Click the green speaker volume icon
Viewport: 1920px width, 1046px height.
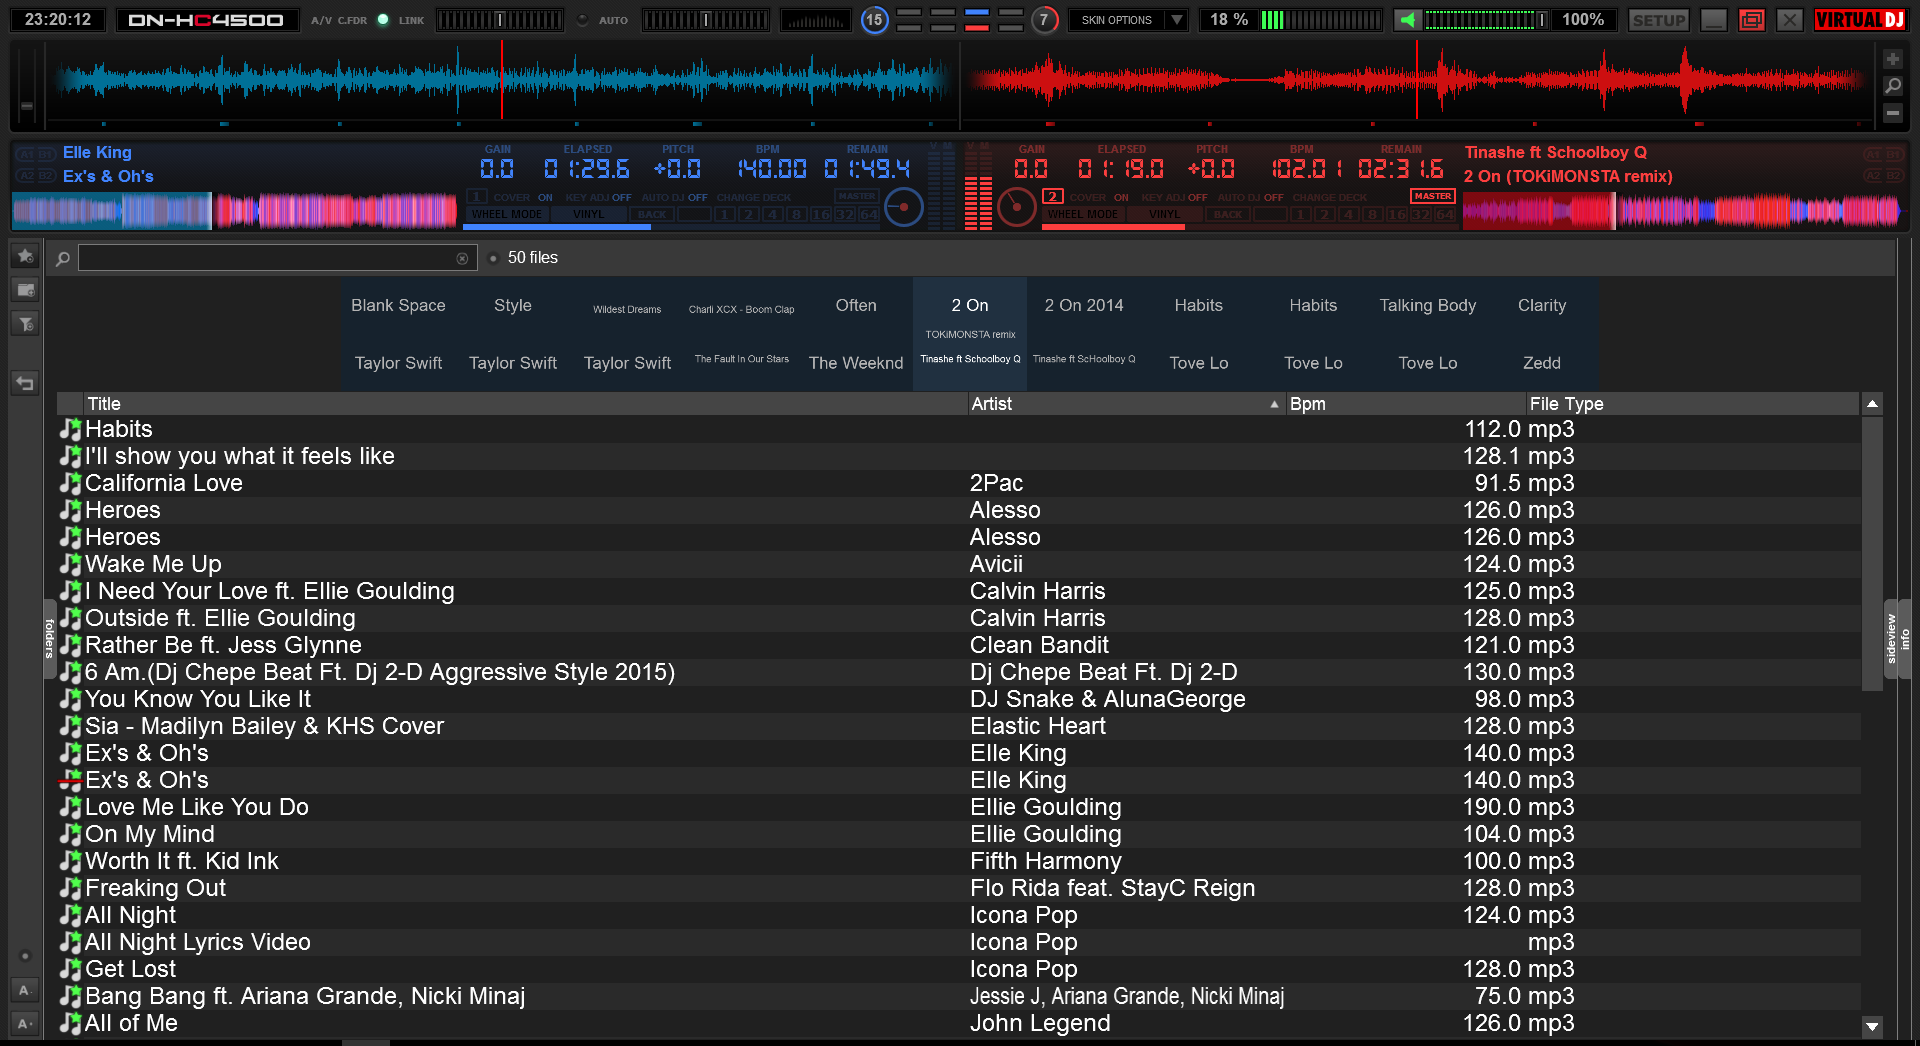(1408, 20)
